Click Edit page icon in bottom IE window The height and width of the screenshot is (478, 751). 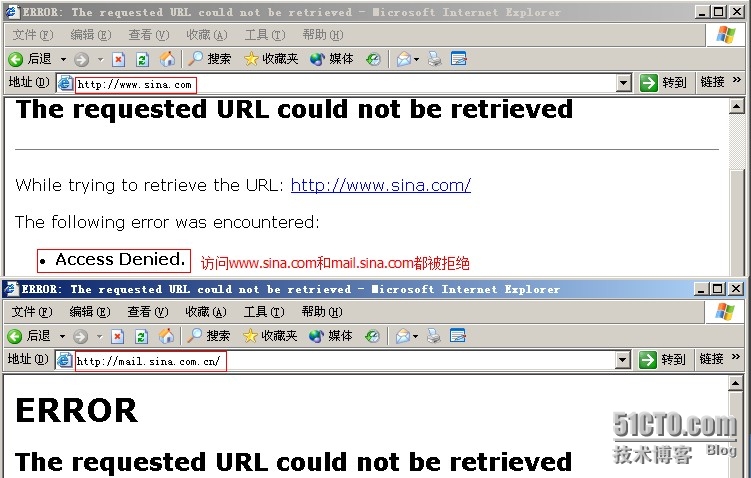(457, 336)
